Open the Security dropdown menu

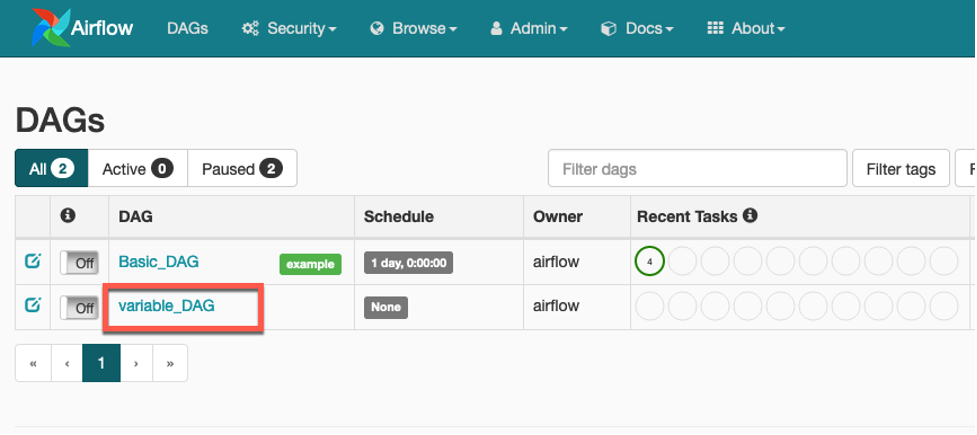click(289, 29)
